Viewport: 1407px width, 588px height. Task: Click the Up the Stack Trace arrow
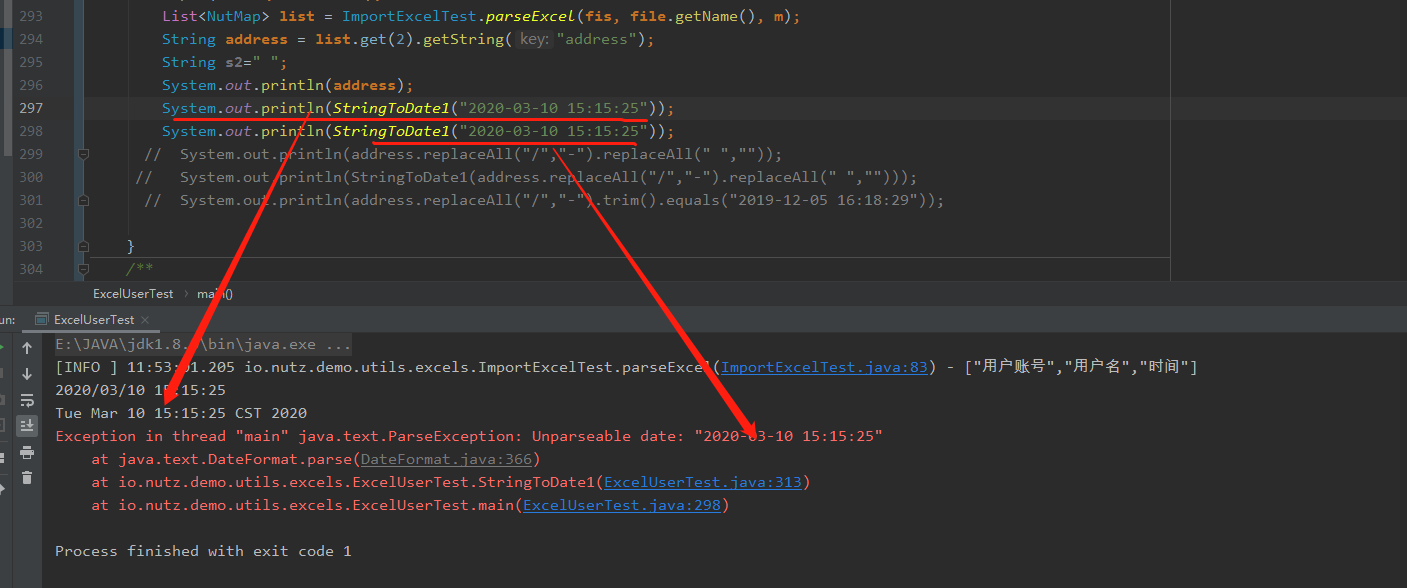pyautogui.click(x=27, y=348)
